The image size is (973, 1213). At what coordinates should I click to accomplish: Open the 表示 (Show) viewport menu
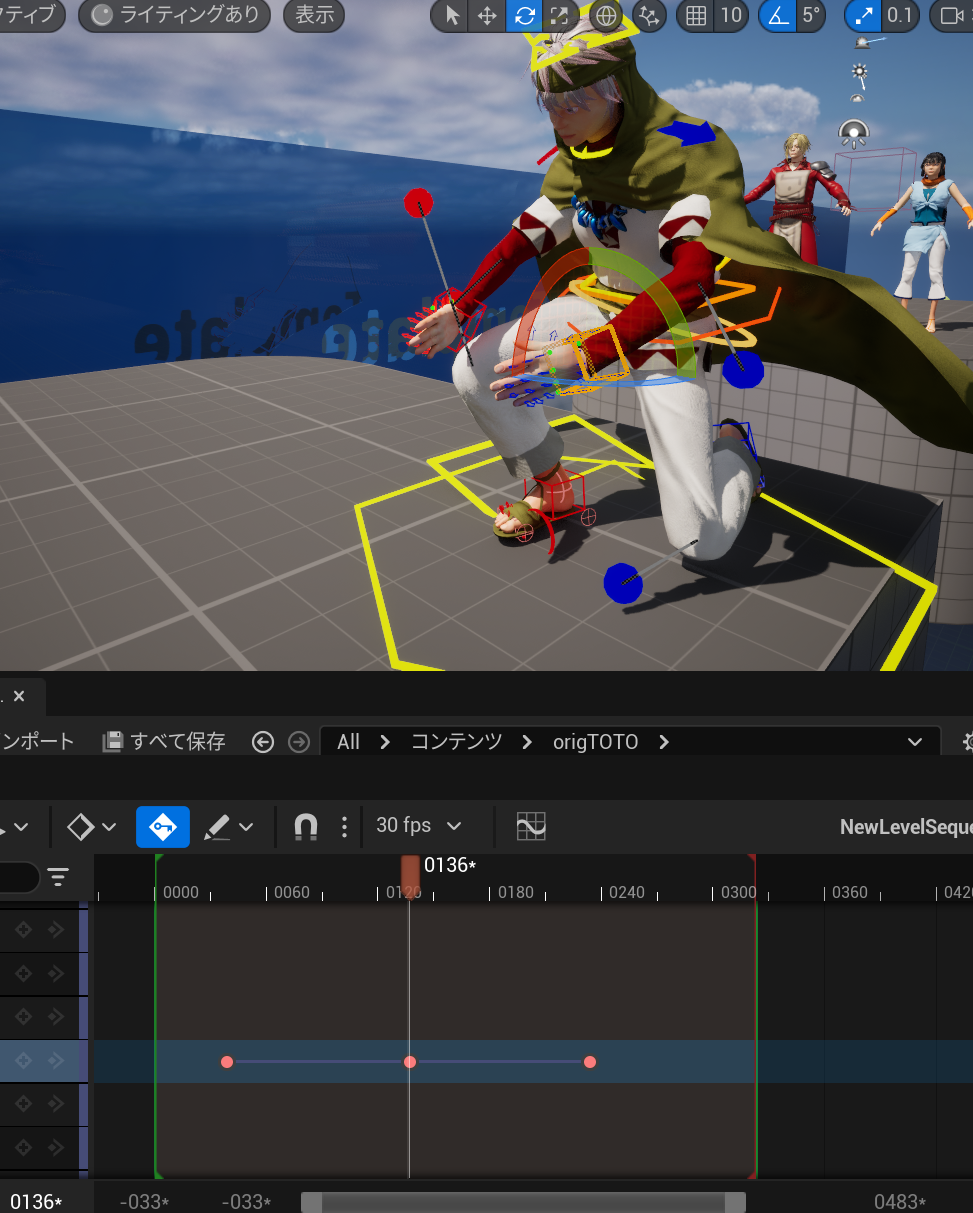pos(314,15)
